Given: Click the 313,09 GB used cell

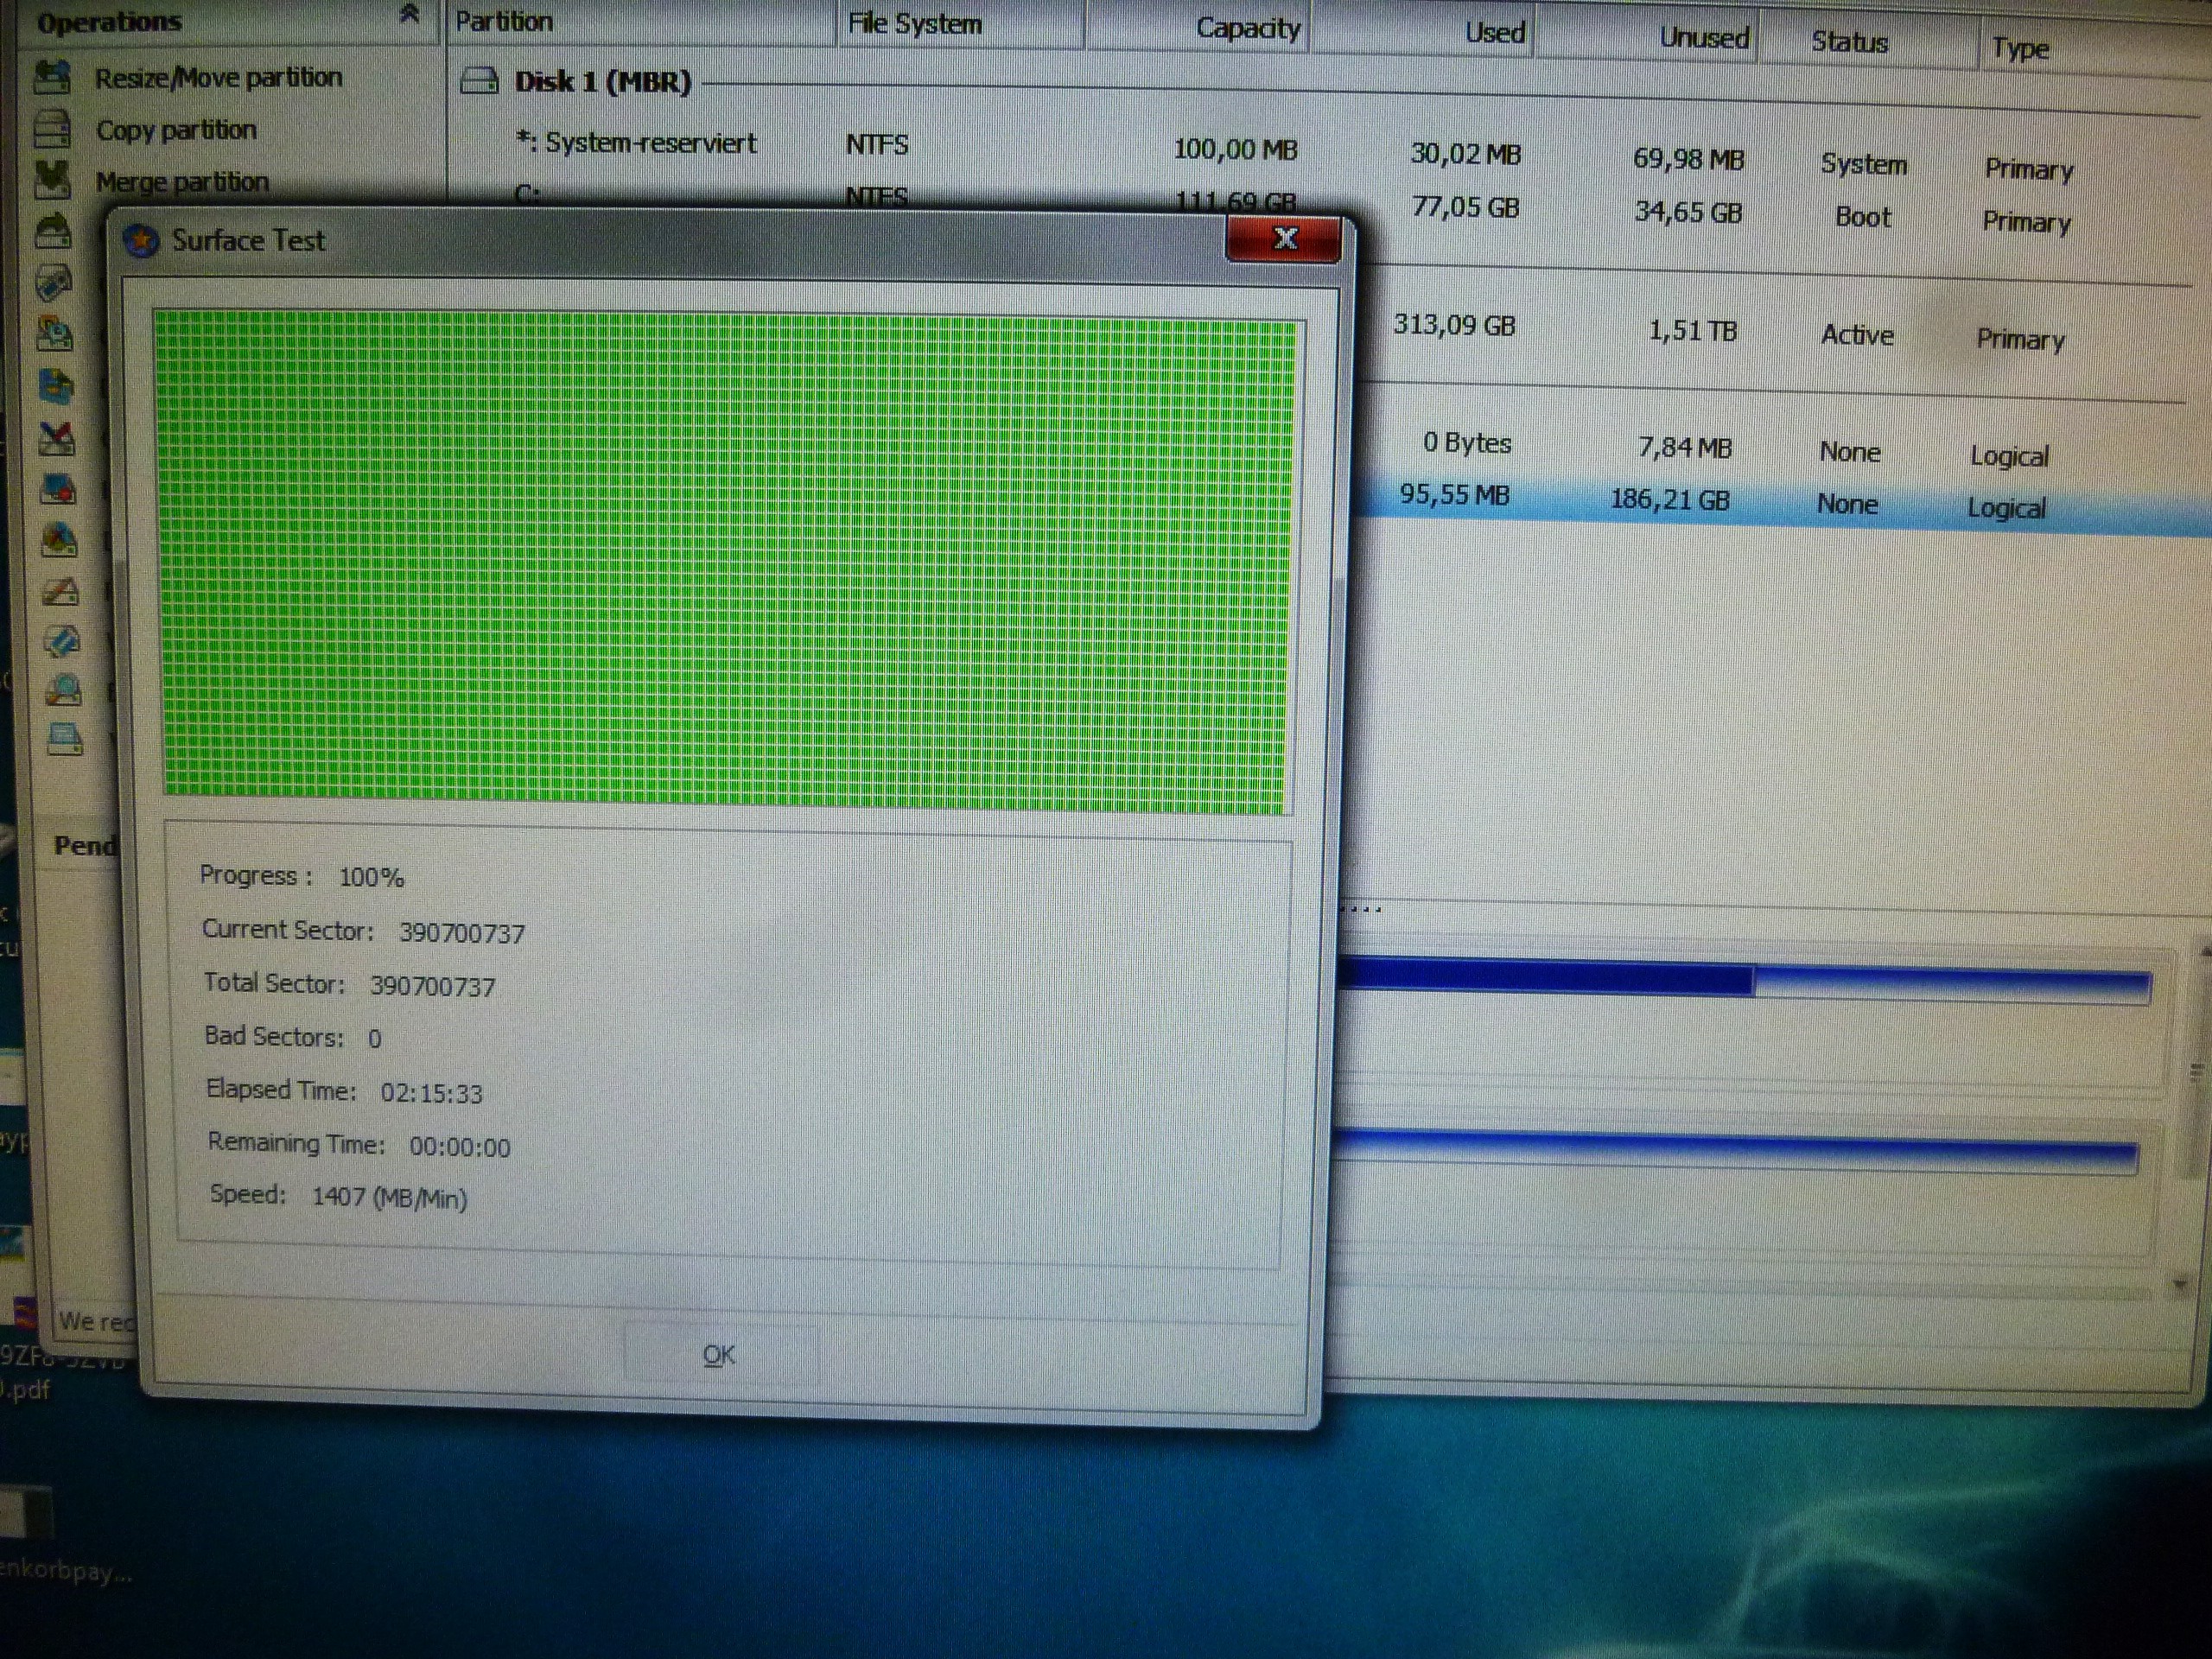Looking at the screenshot, I should click(1454, 325).
